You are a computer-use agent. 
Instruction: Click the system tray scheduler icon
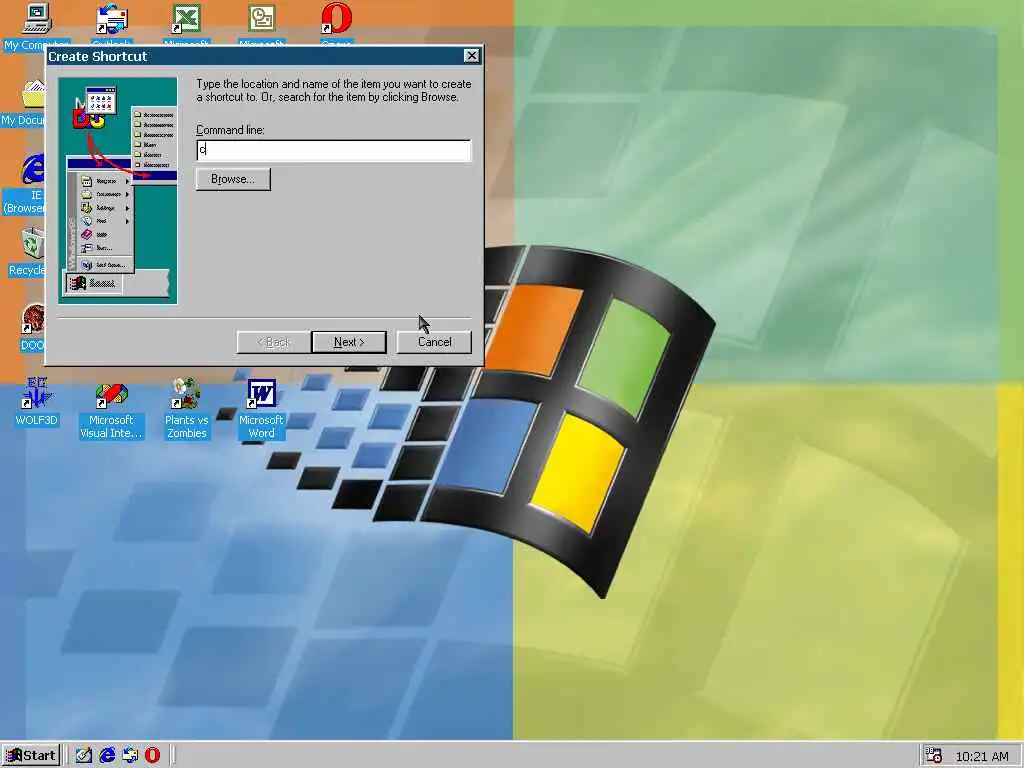(933, 756)
